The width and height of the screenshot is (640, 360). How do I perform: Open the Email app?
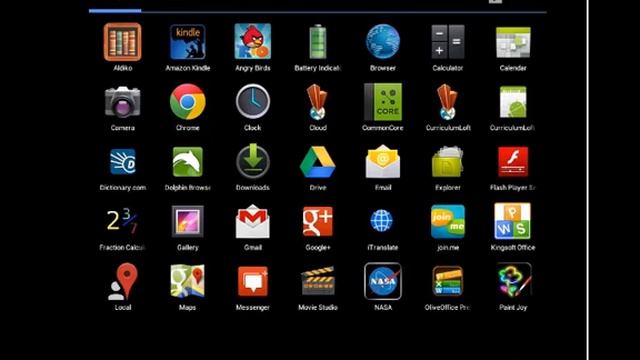pos(383,161)
